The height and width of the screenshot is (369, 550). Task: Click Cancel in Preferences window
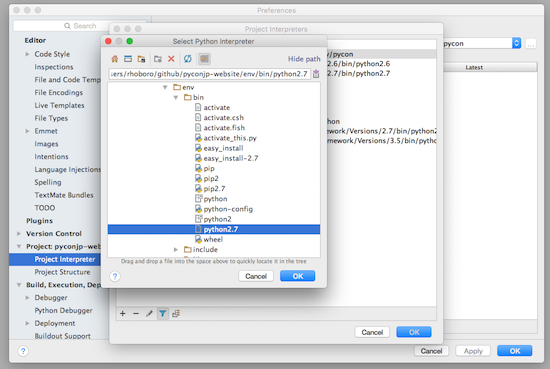click(x=431, y=351)
